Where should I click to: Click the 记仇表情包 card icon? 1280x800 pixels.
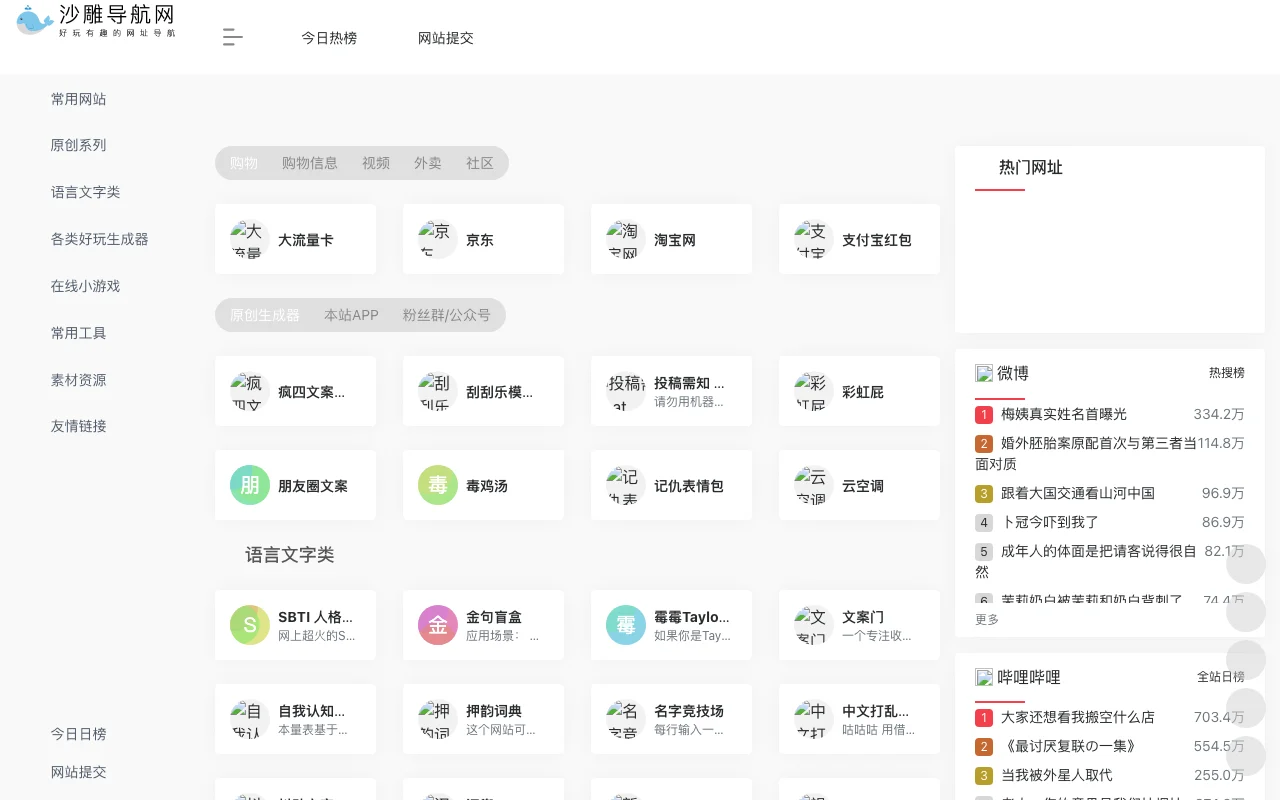pos(626,486)
